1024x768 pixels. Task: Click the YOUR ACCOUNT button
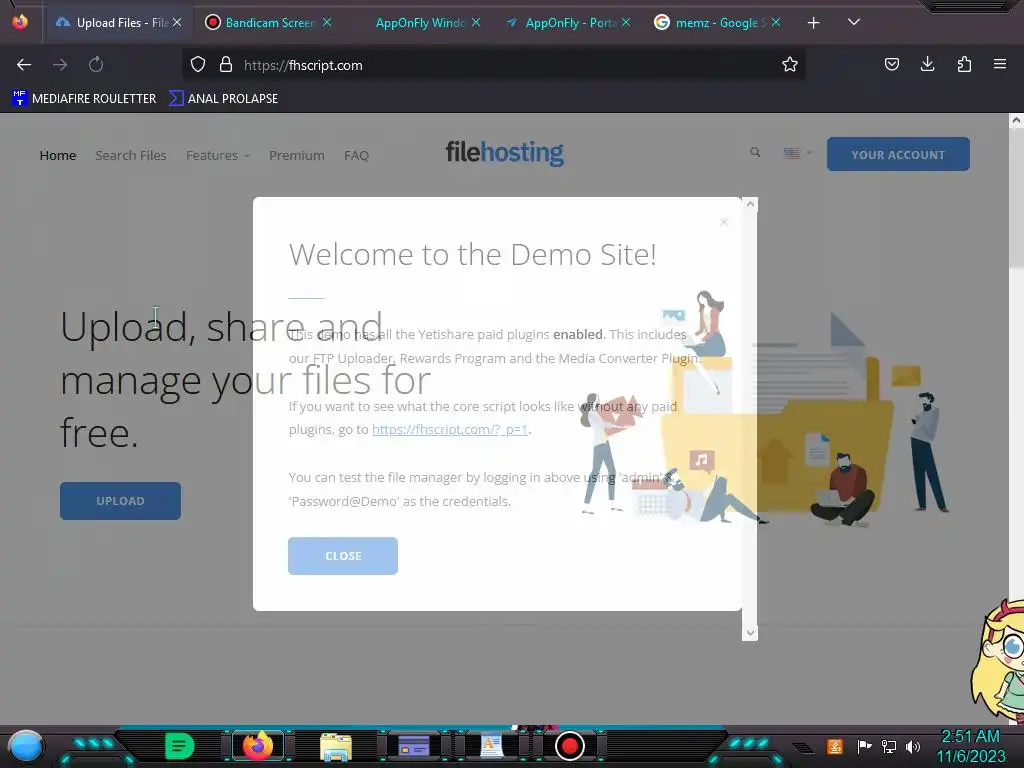pyautogui.click(x=898, y=154)
